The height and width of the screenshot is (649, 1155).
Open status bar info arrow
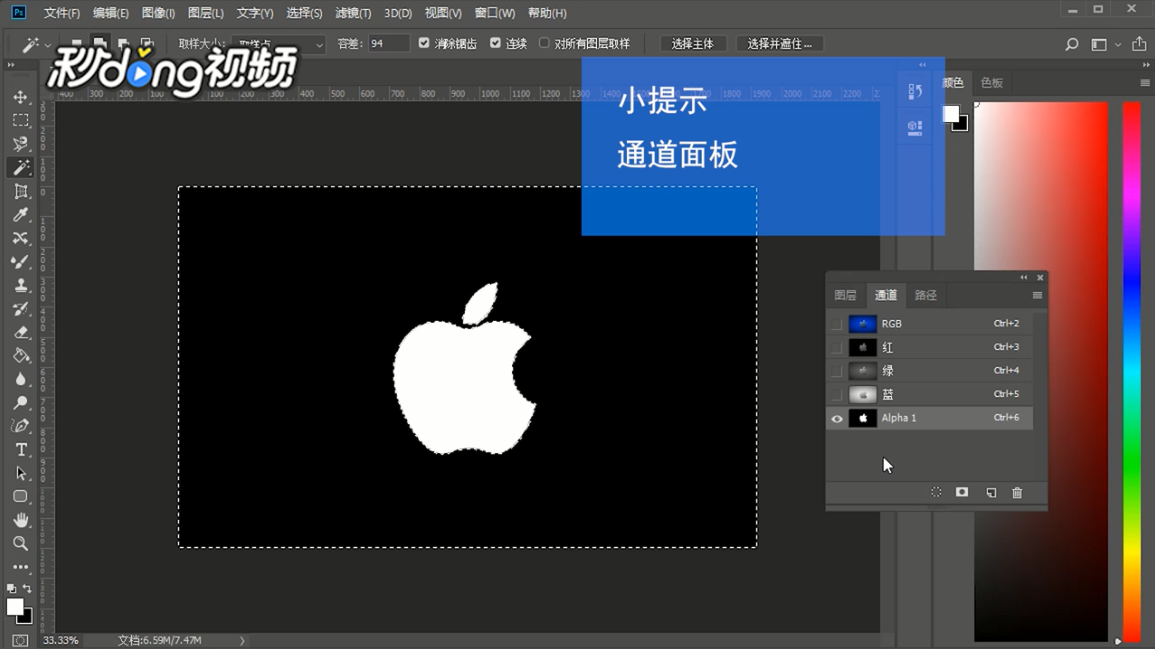pyautogui.click(x=242, y=641)
